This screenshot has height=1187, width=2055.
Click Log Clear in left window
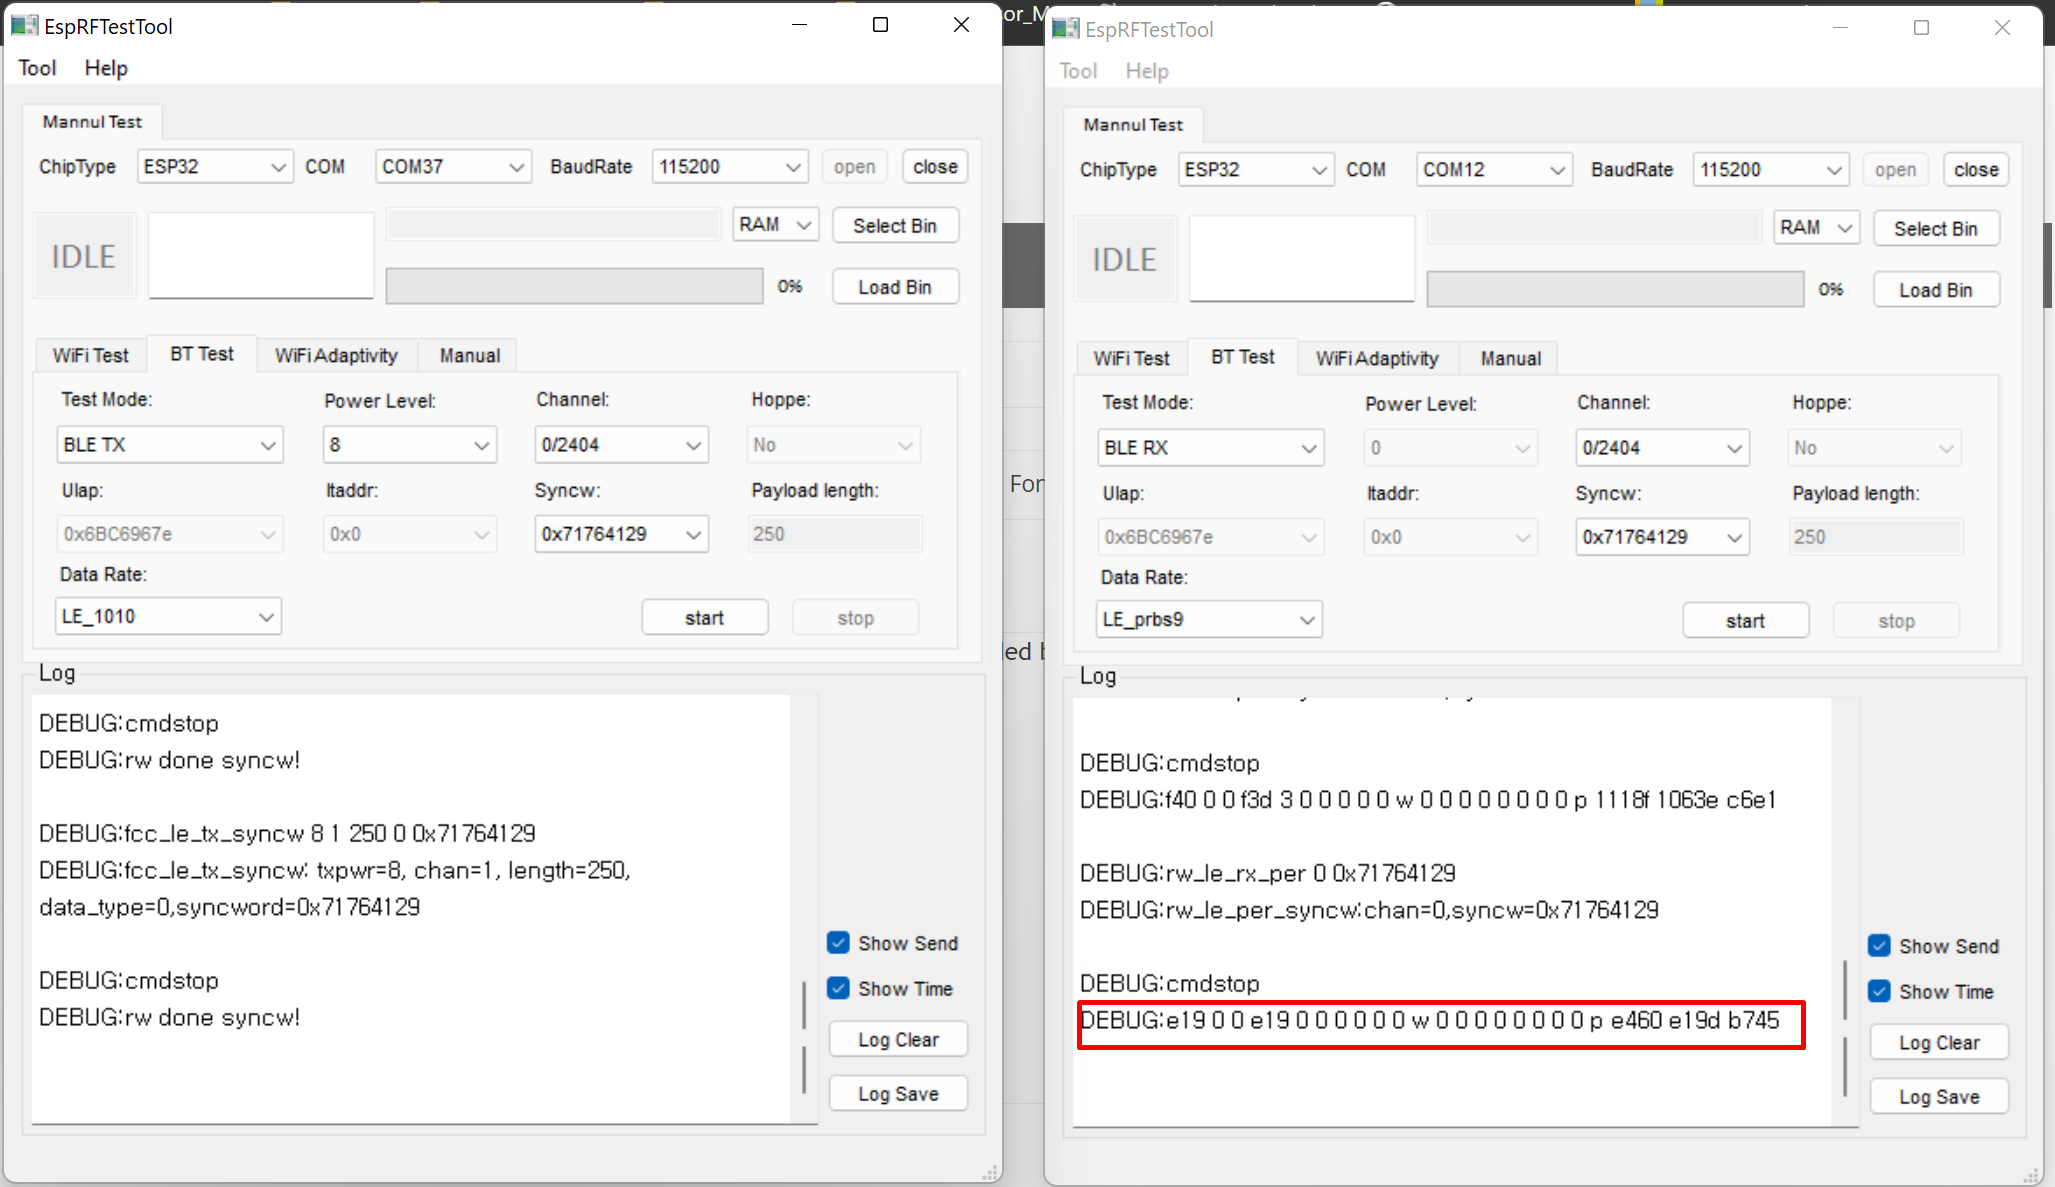pos(898,1040)
